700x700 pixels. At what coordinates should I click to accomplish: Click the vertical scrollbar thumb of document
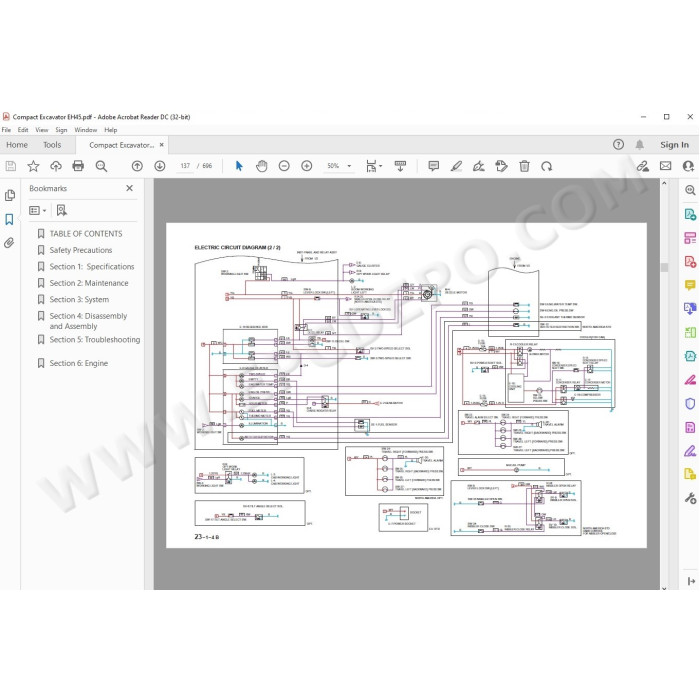coord(664,267)
